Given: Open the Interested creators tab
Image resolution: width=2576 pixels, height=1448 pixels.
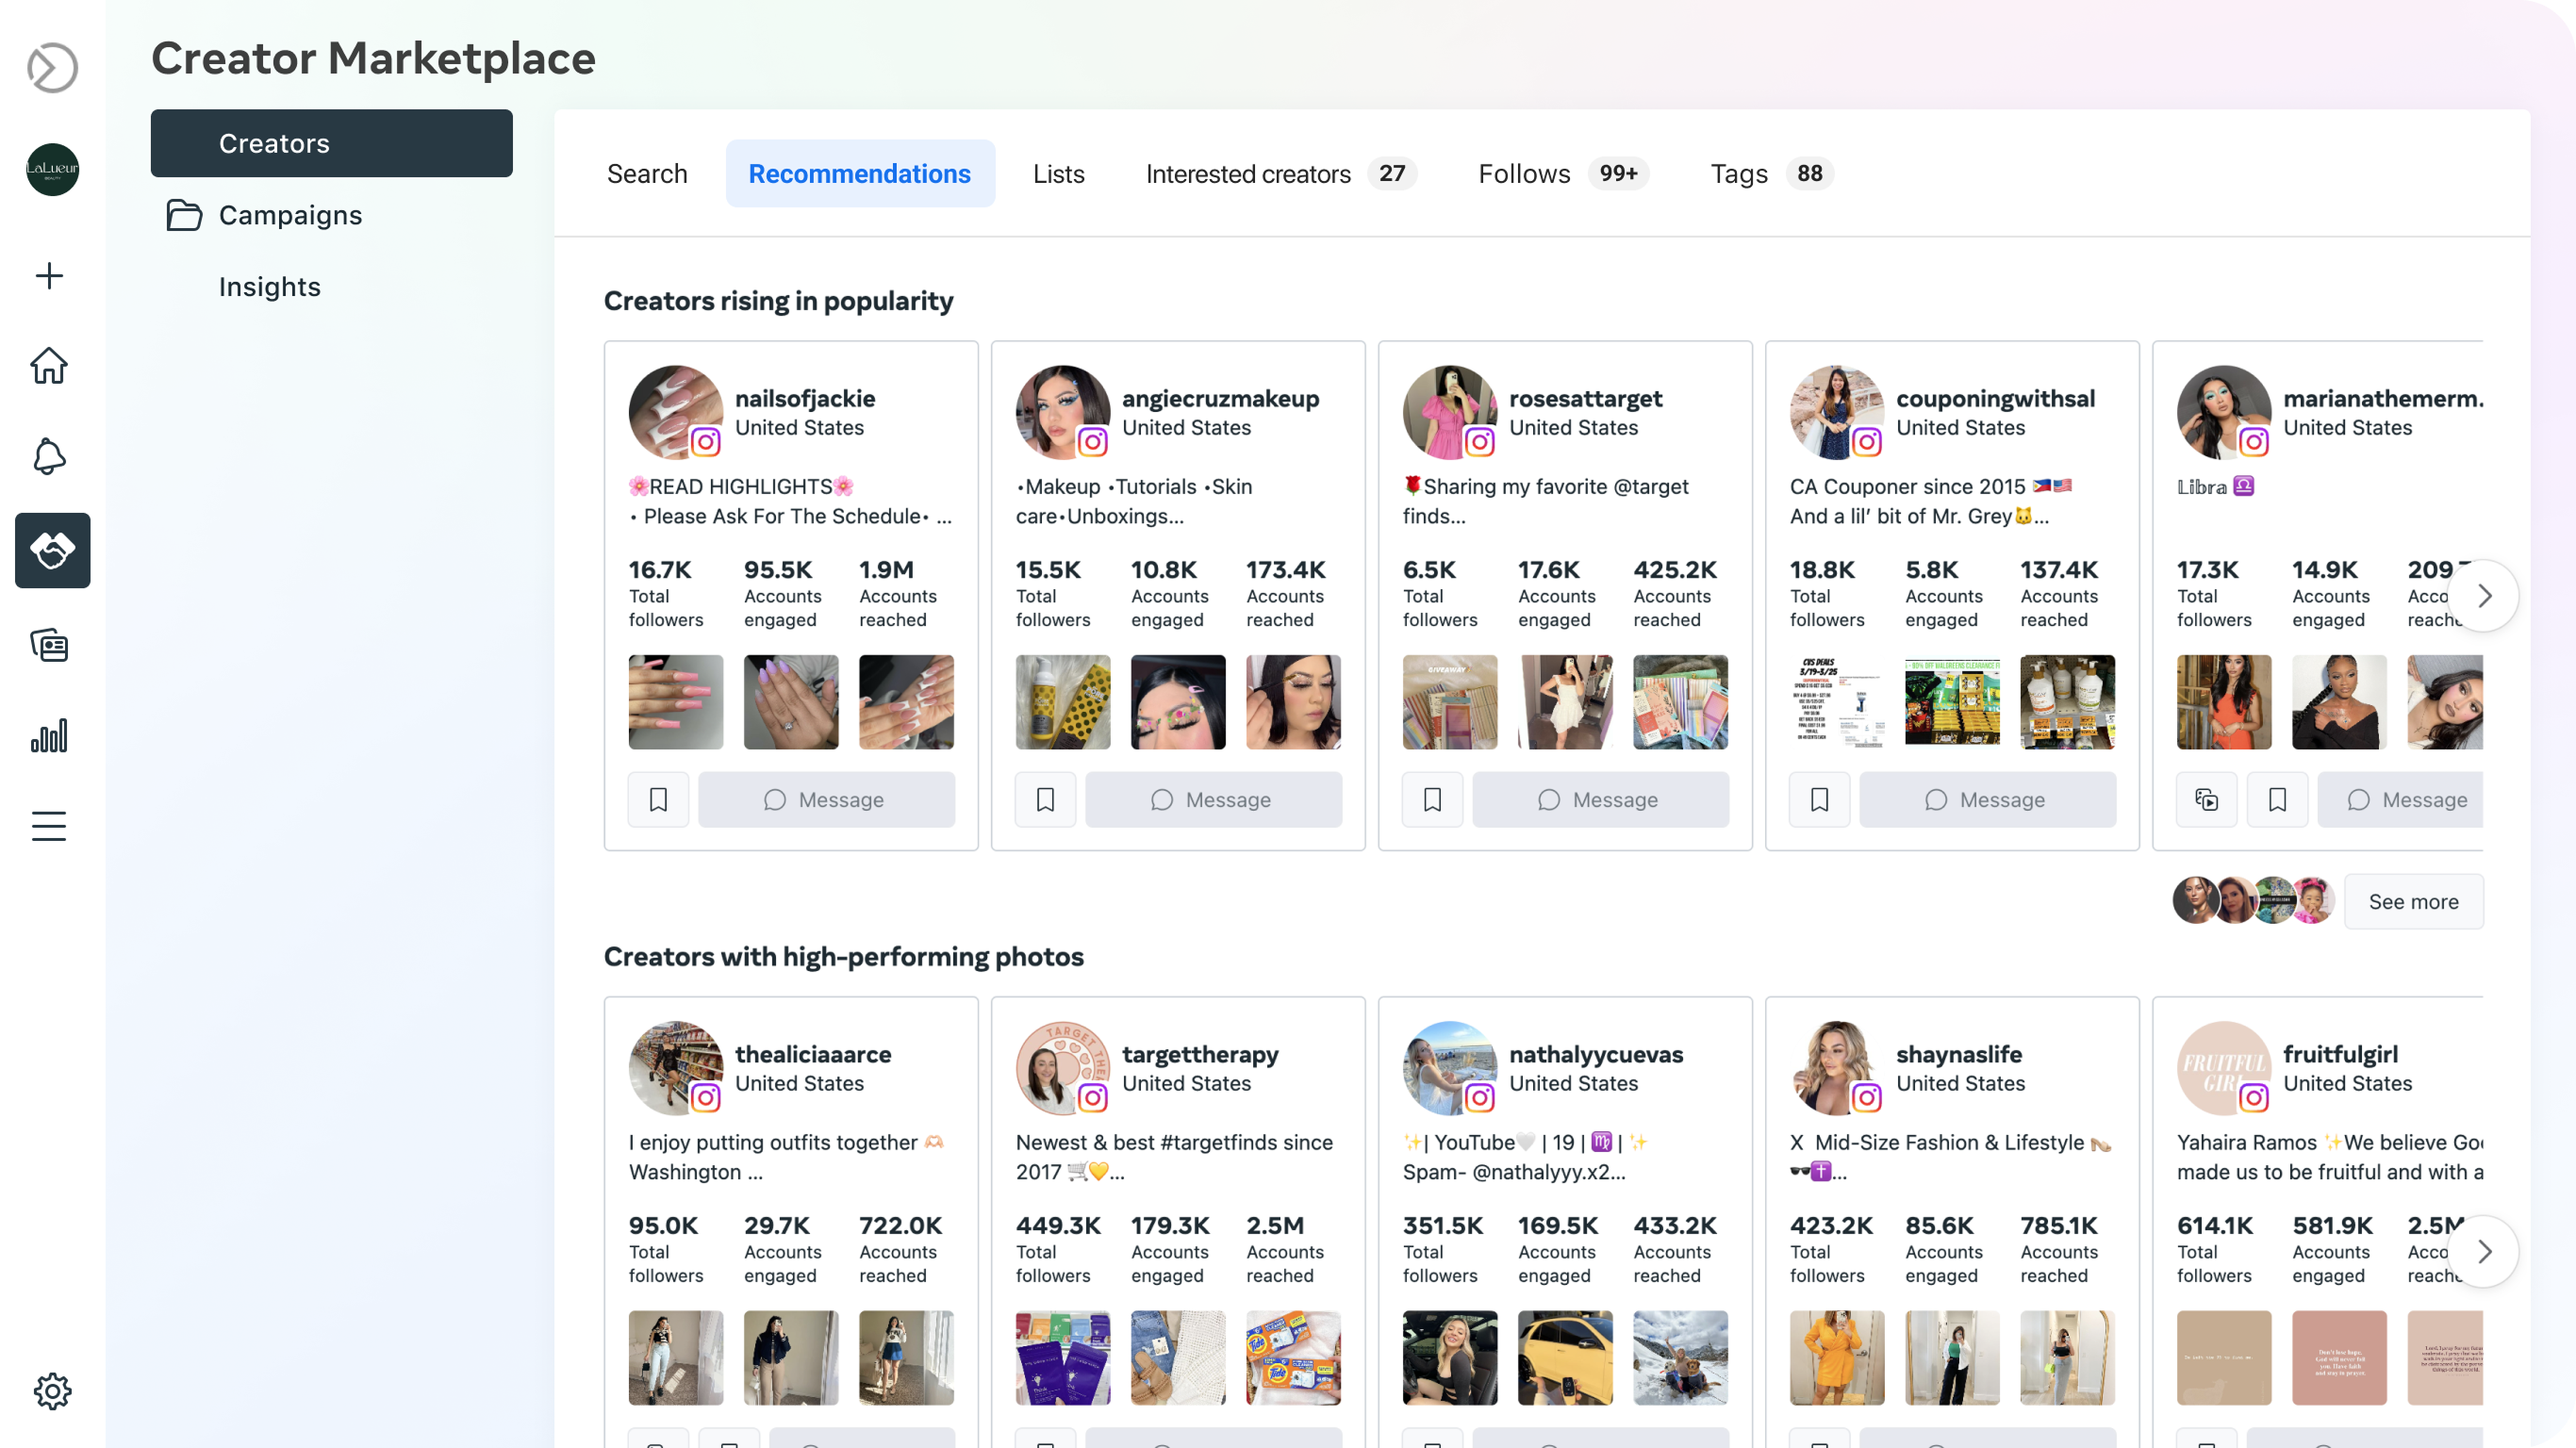Looking at the screenshot, I should (x=1248, y=173).
